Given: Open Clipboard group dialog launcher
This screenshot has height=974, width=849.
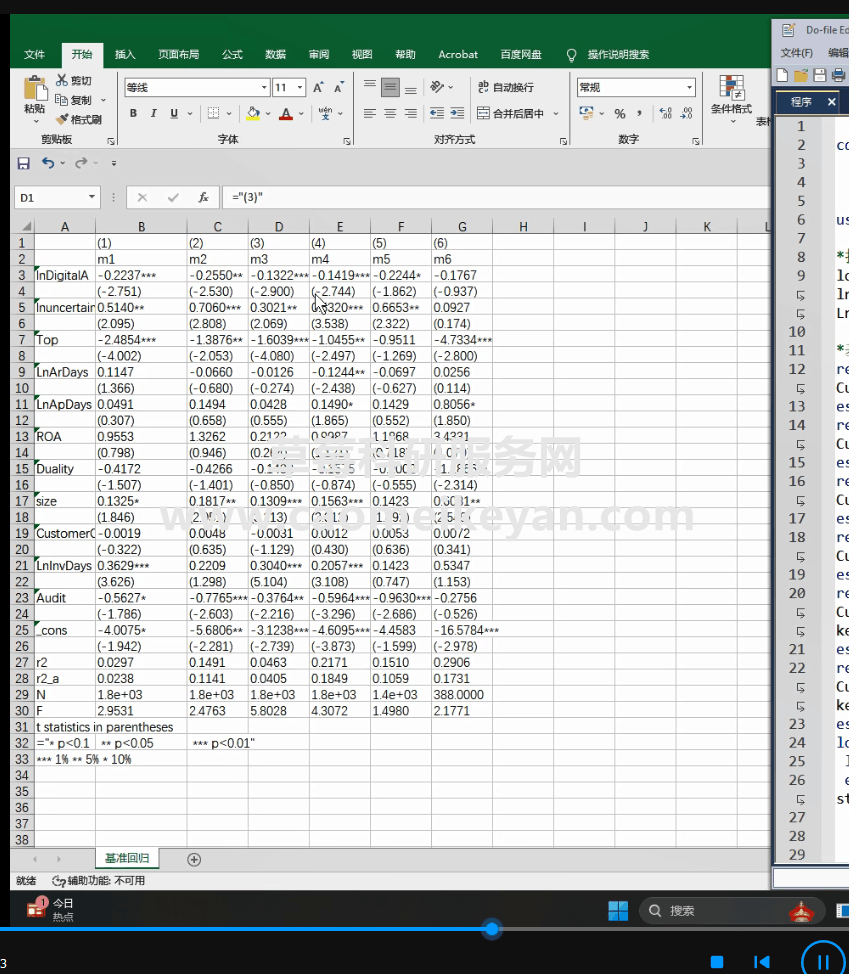Looking at the screenshot, I should pyautogui.click(x=111, y=141).
